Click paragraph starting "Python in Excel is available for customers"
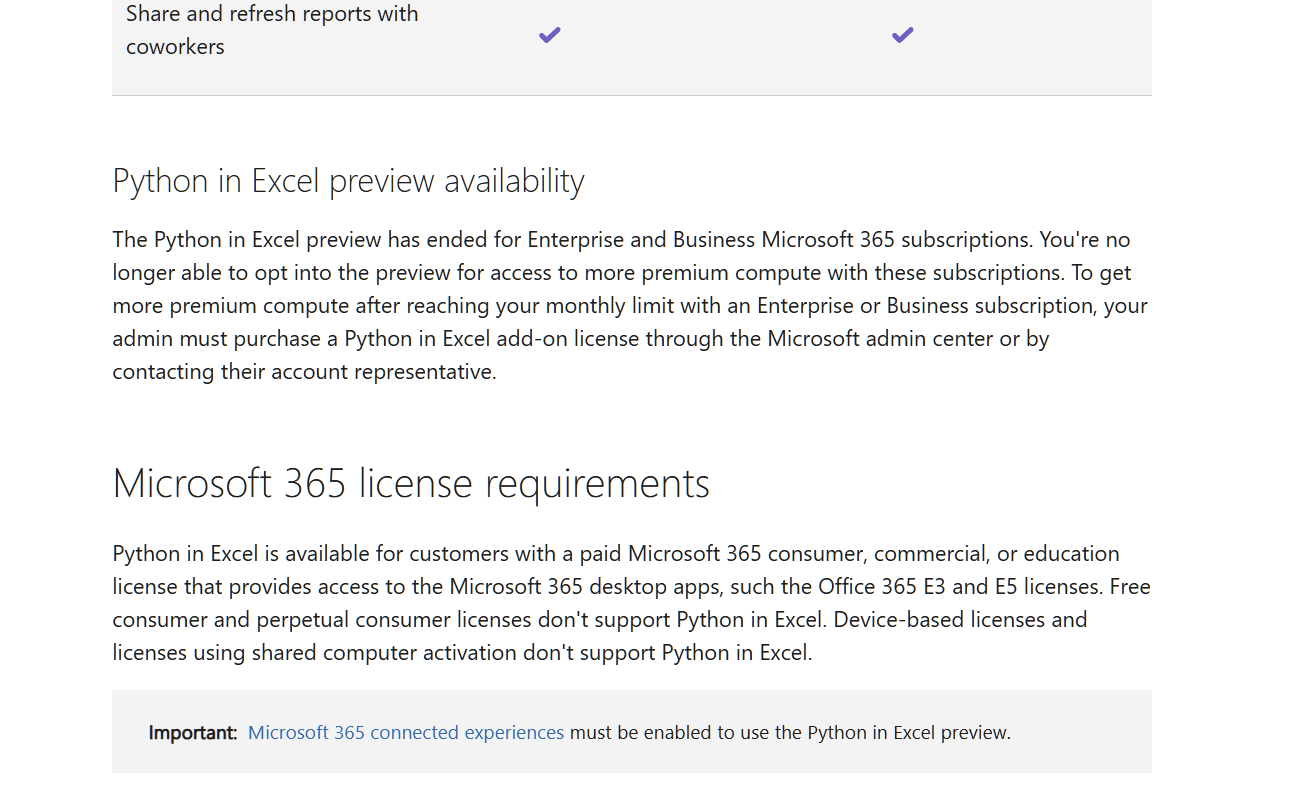This screenshot has height=798, width=1290. click(632, 603)
